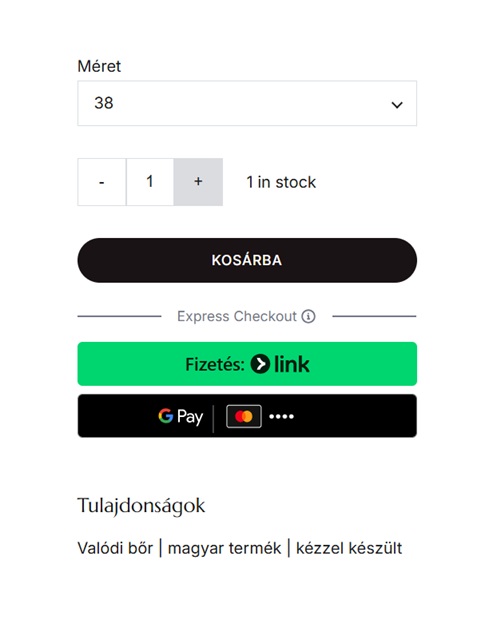
Task: Click the Pay text in Google Pay button
Action: click(190, 417)
